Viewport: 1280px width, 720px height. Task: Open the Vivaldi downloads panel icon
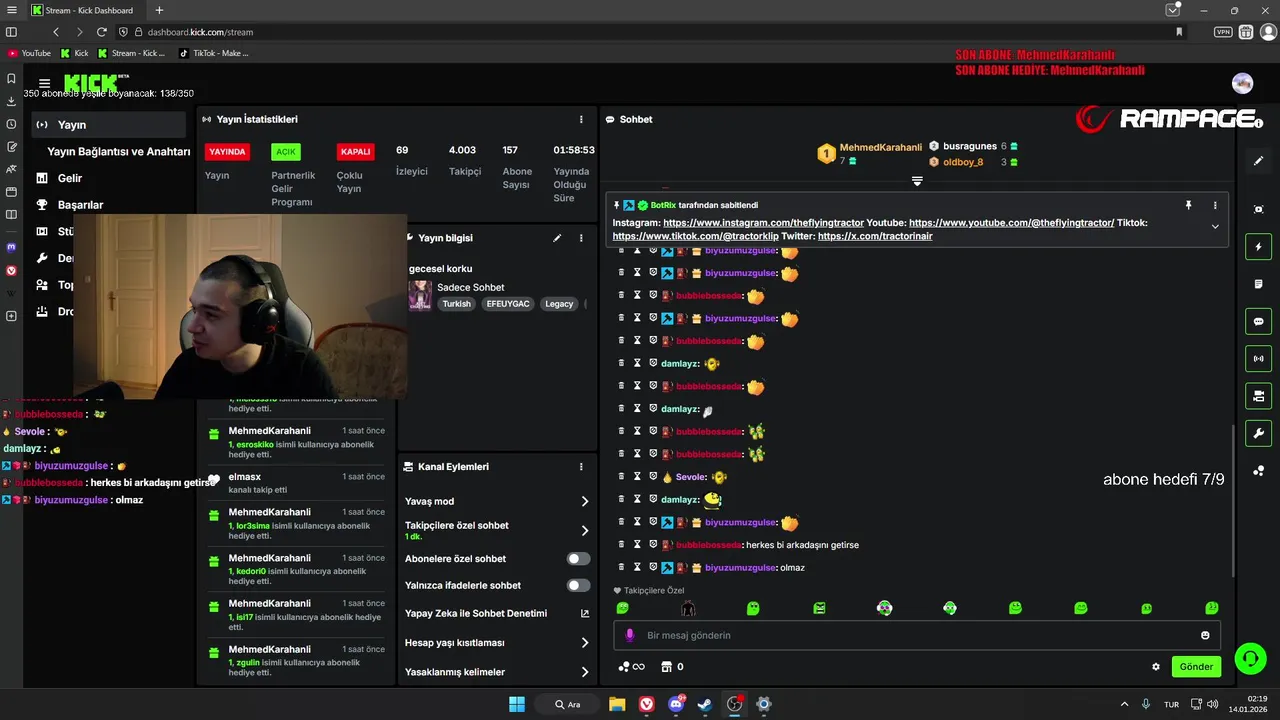click(11, 101)
